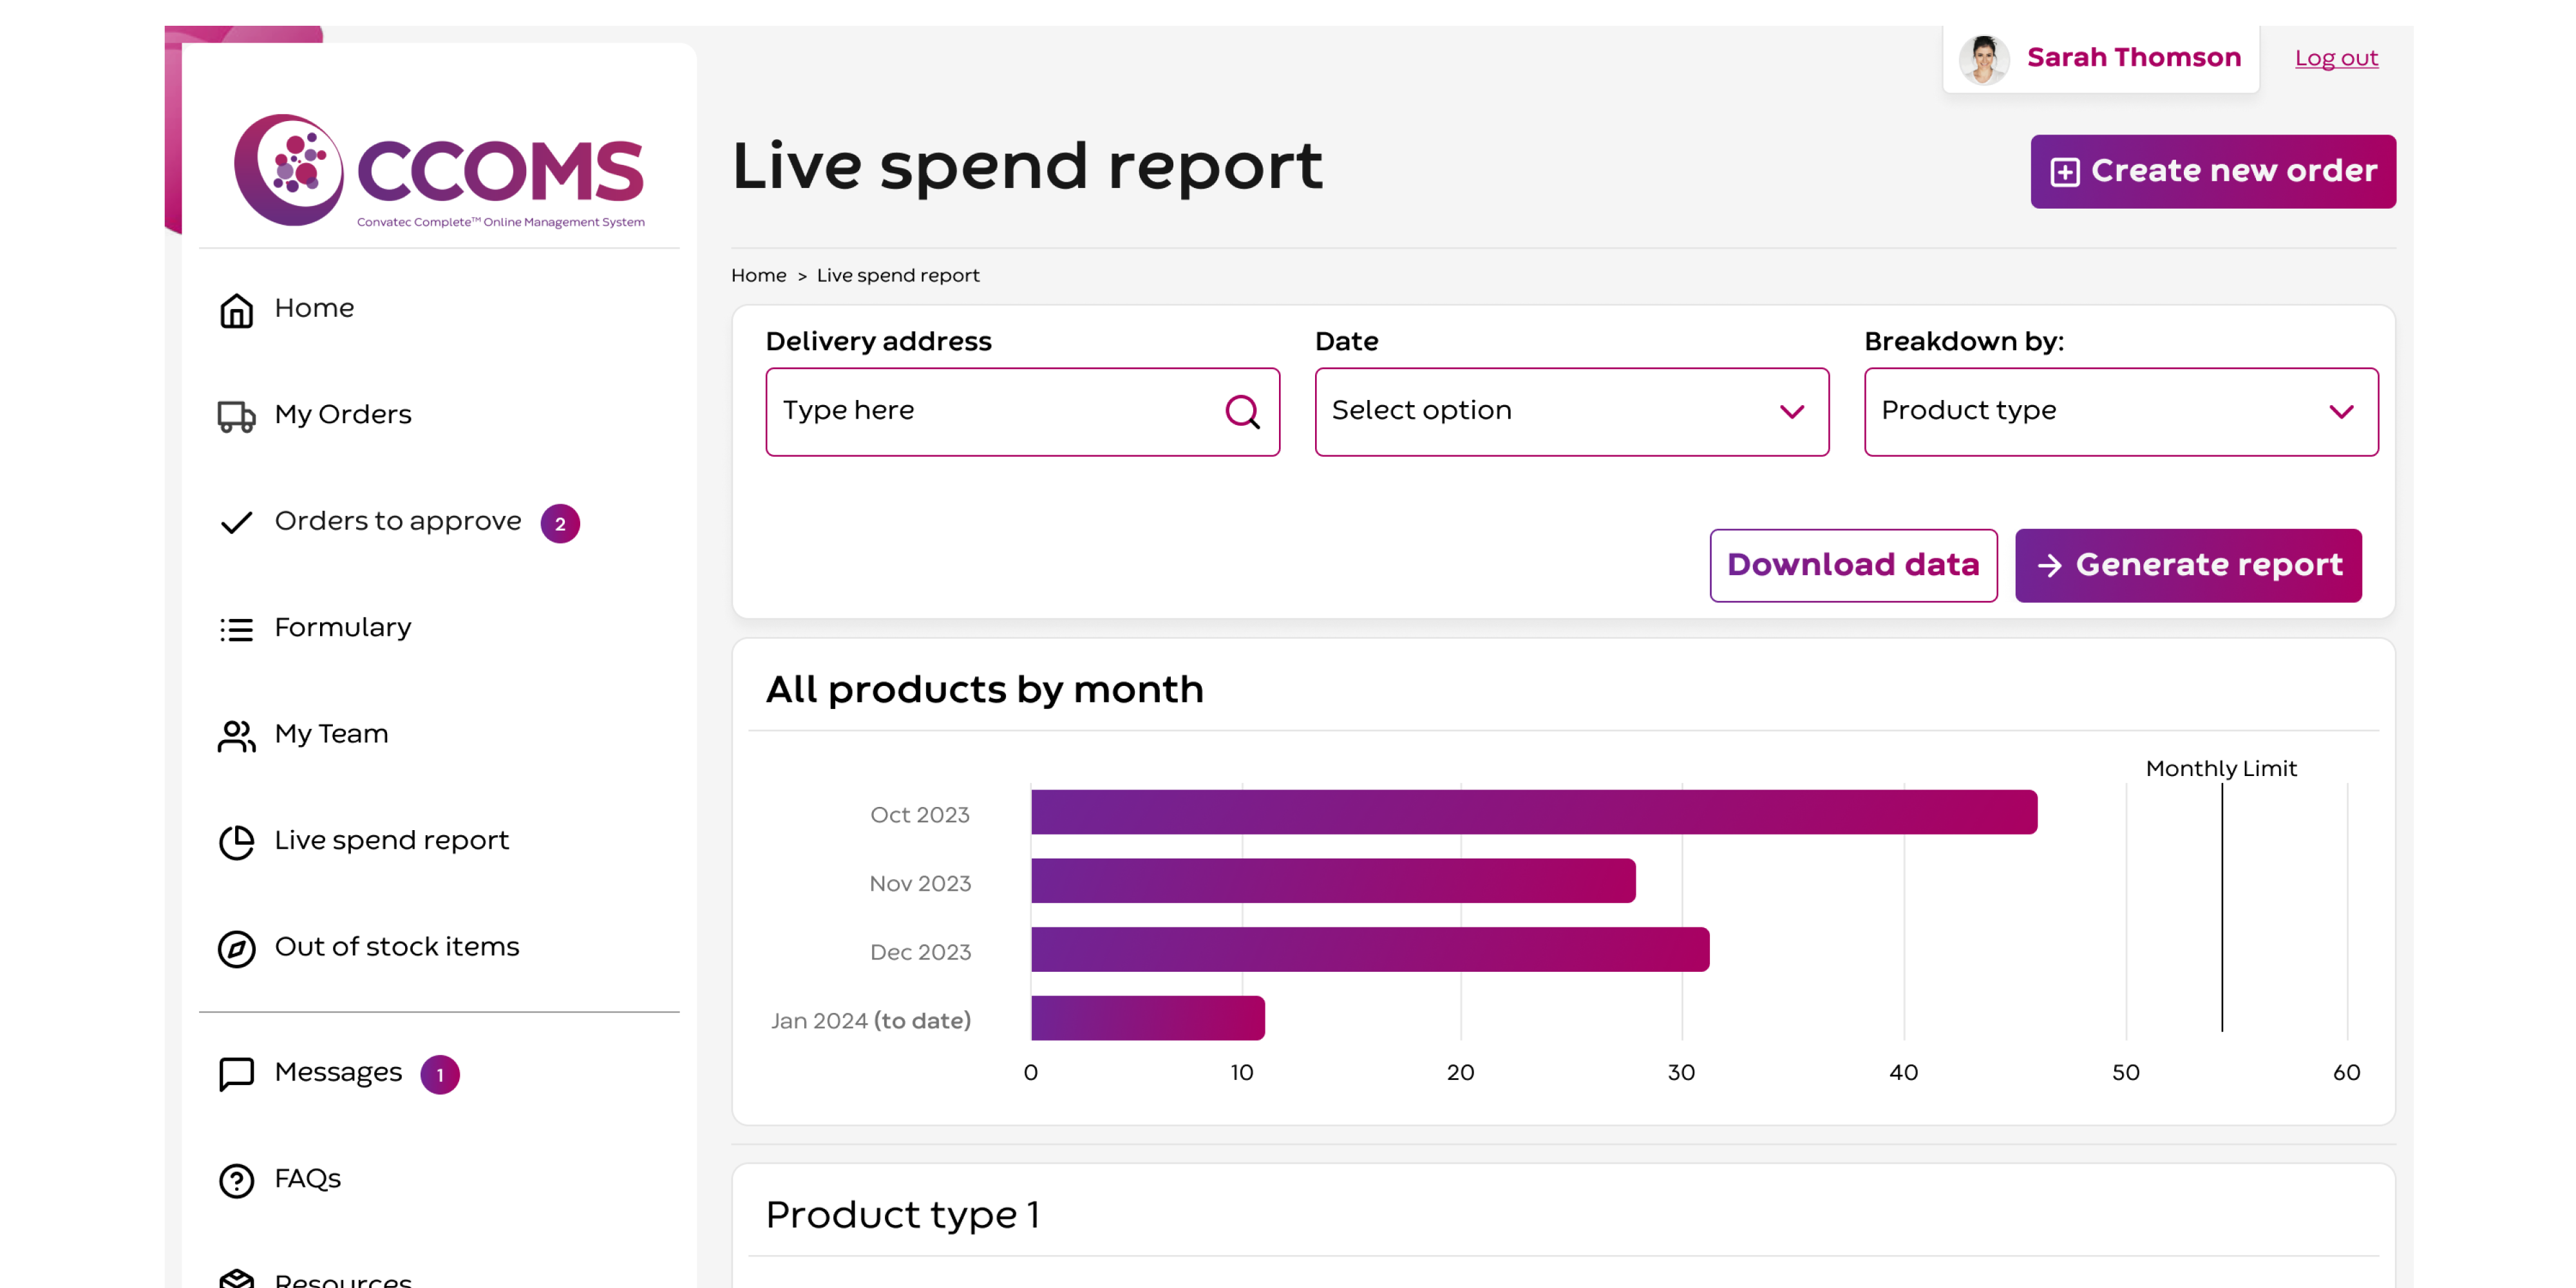2576x1288 pixels.
Task: Click the Jan 2024 (to date) bar
Action: coord(1148,1018)
